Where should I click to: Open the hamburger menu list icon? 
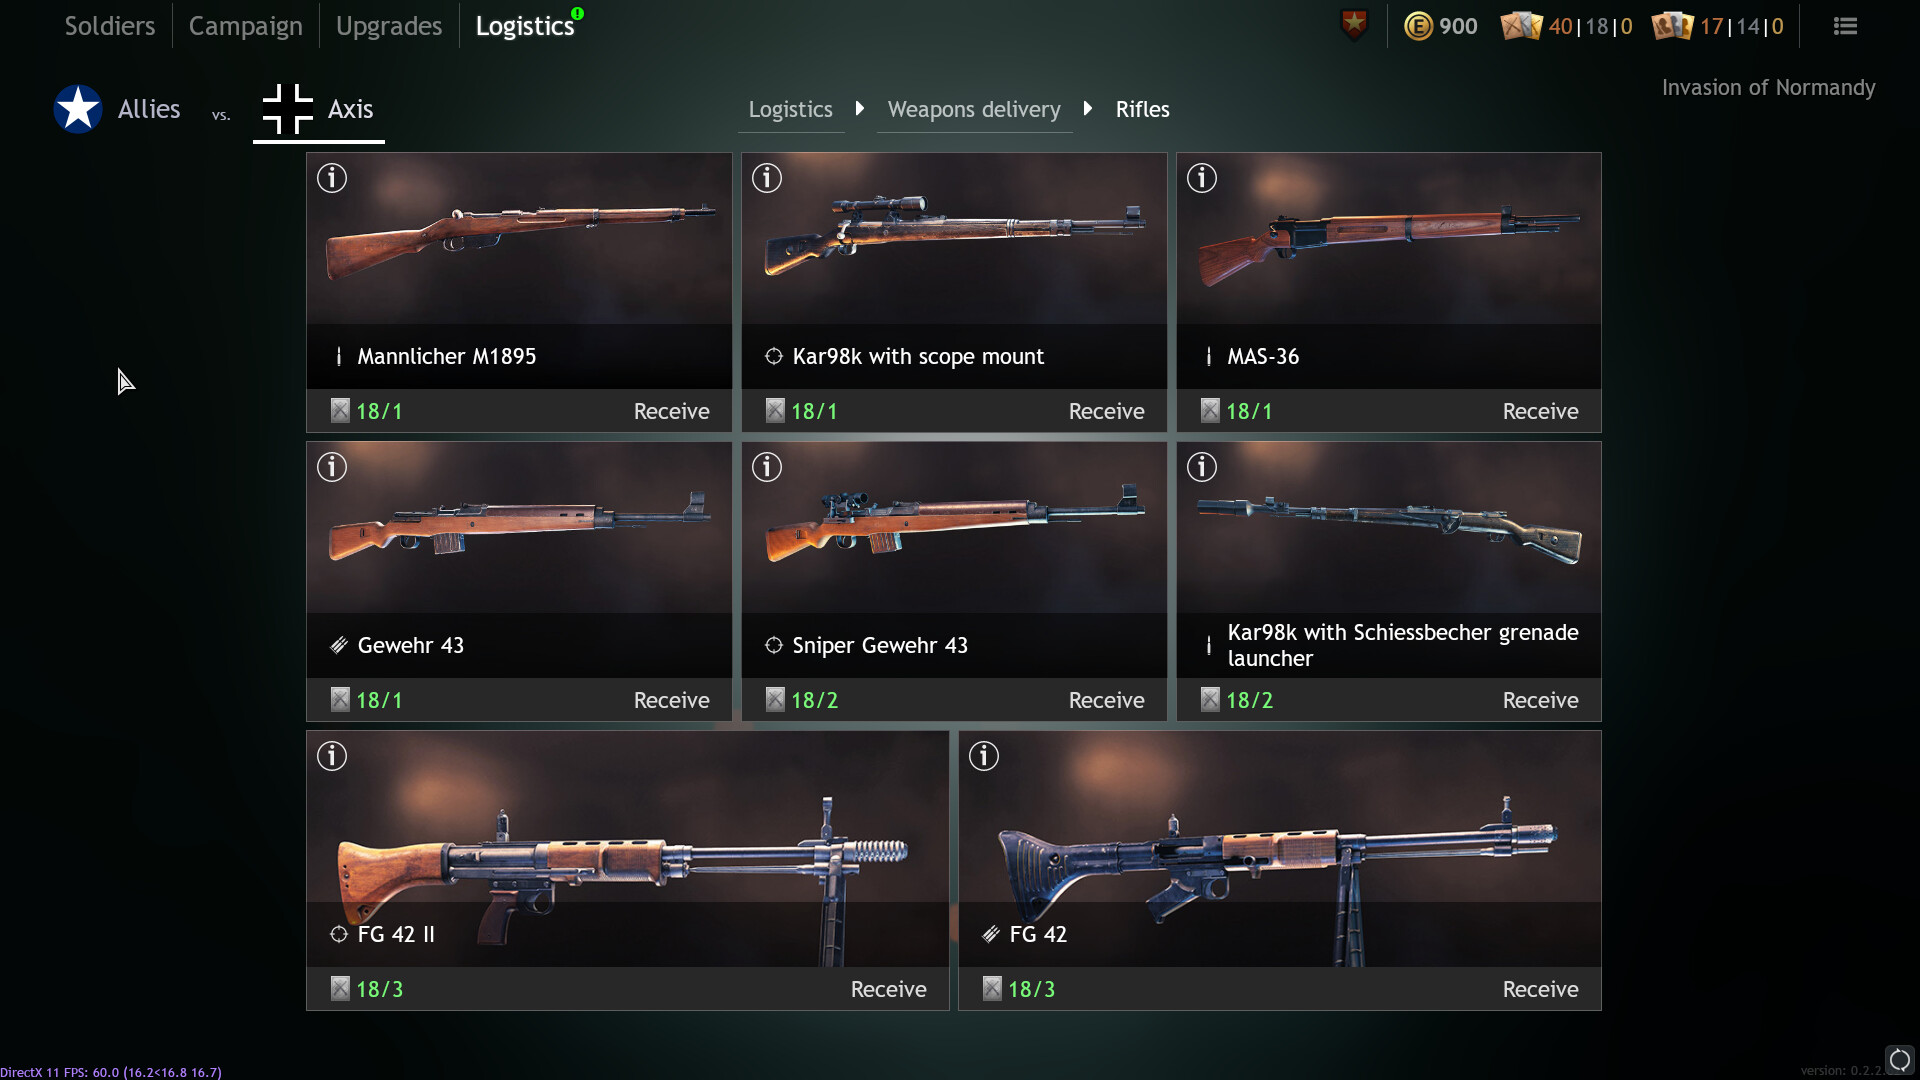pos(1845,26)
